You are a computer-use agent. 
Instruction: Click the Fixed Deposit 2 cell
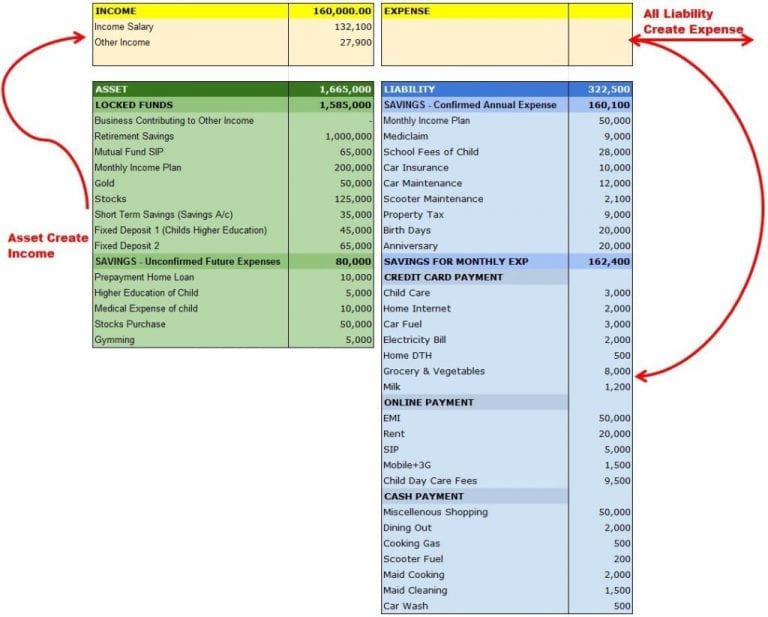click(x=128, y=245)
